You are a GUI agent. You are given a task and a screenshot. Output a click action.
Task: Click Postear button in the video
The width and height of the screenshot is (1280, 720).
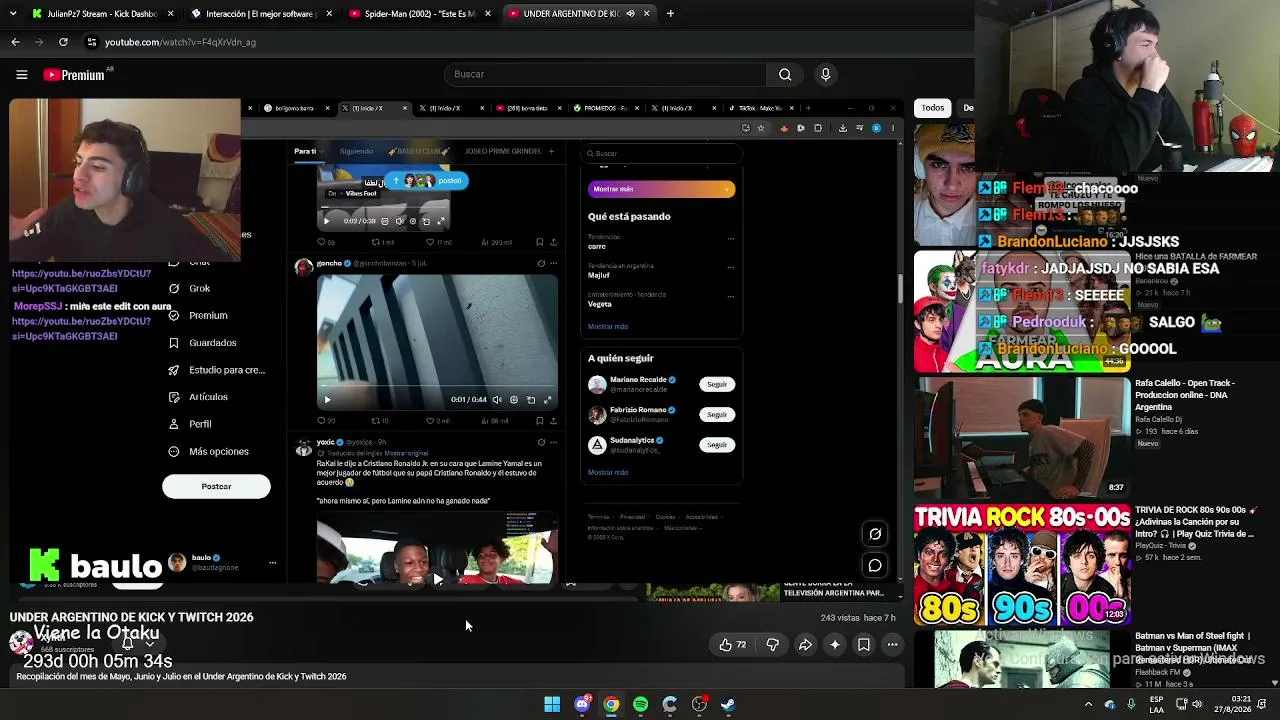(x=216, y=486)
